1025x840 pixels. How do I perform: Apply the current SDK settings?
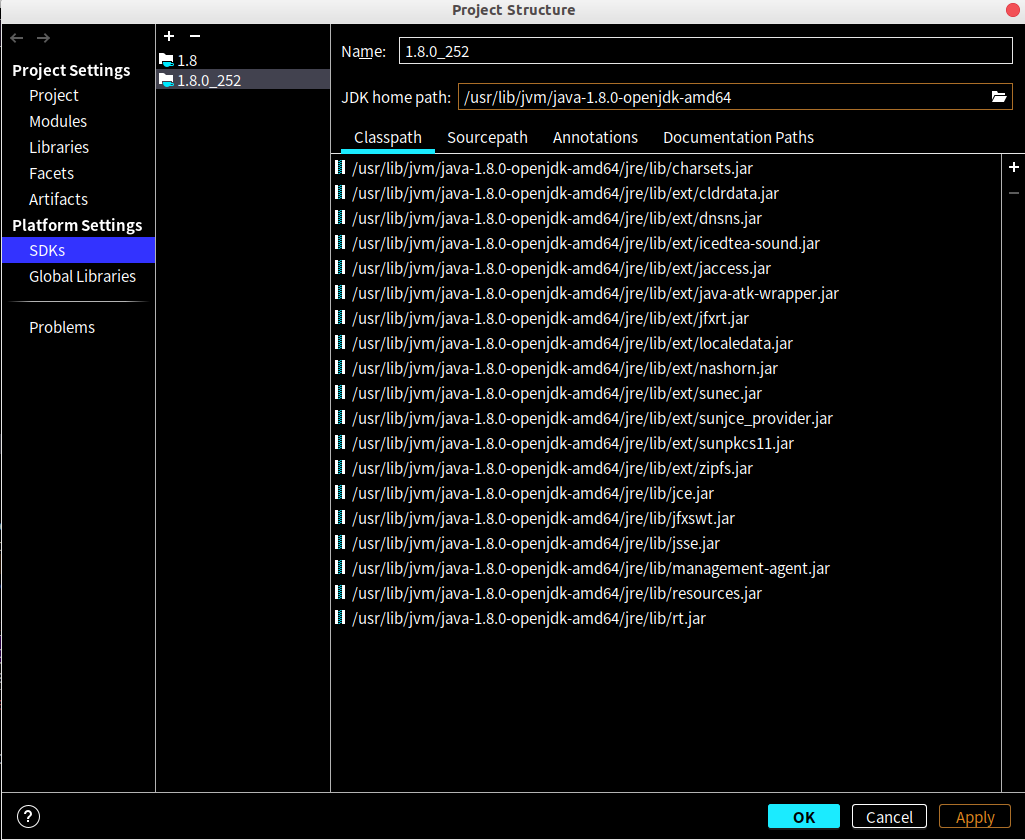click(x=974, y=816)
